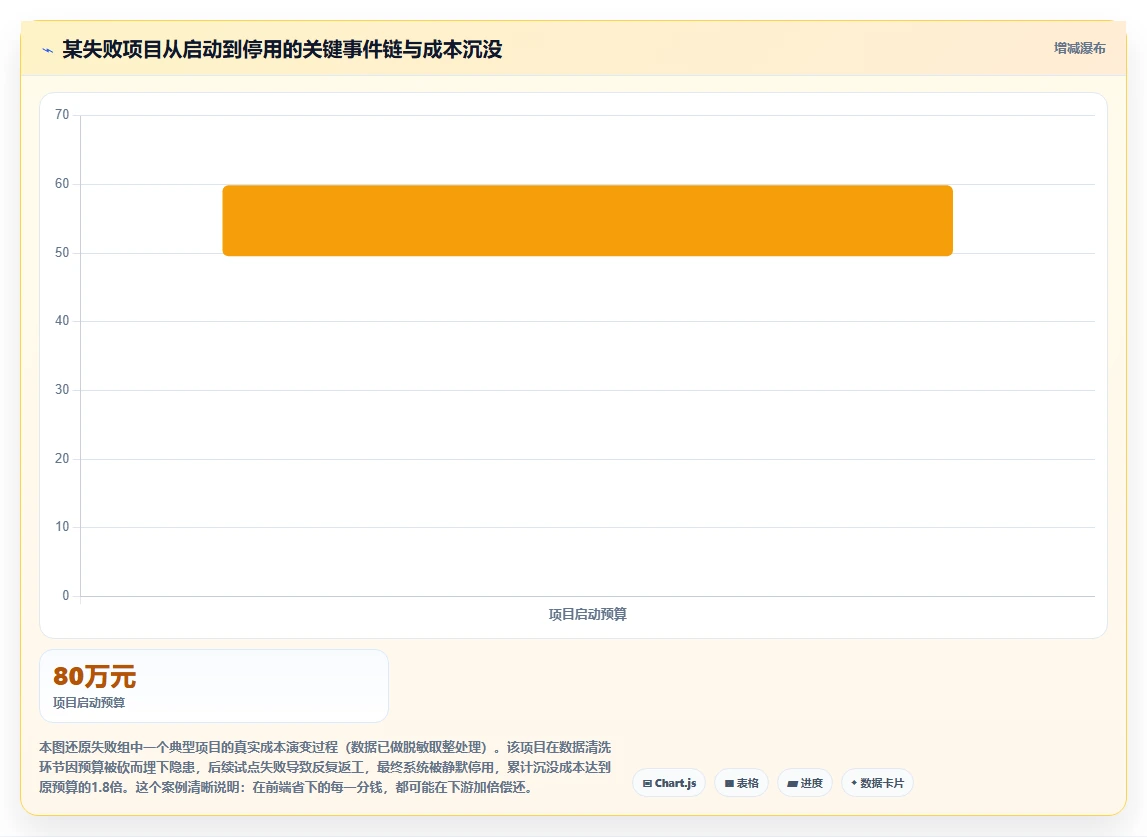The height and width of the screenshot is (837, 1147).
Task: Click the y-axis tick label 30
Action: [x=62, y=389]
